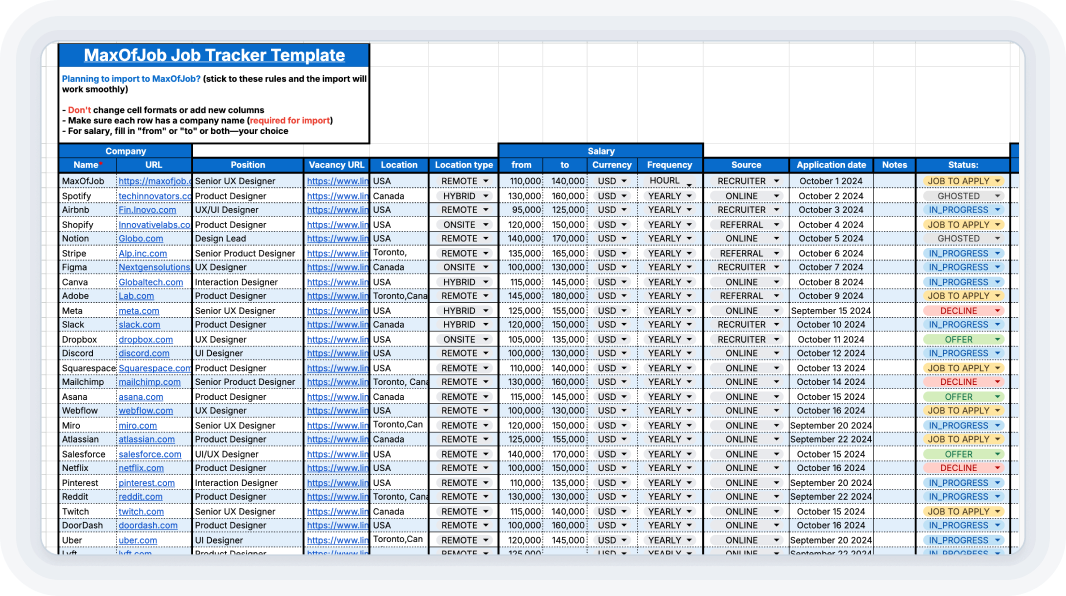
Task: Open the Location type dropdown for MaxOfJob
Action: [x=464, y=181]
